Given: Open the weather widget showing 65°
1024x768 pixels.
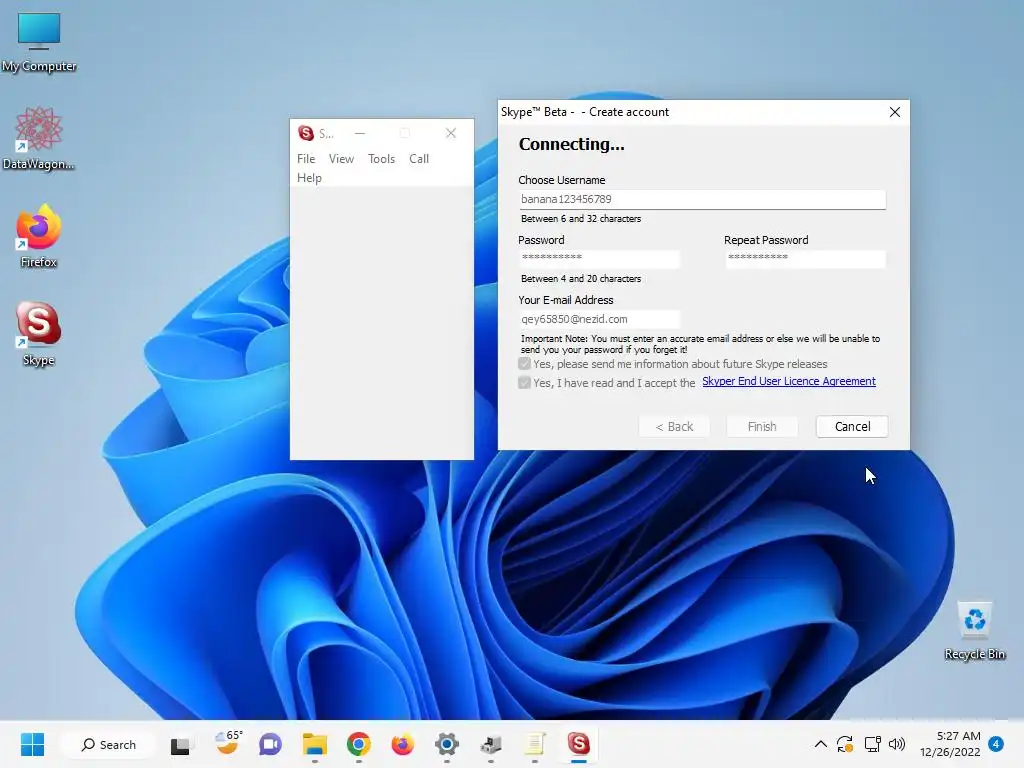Looking at the screenshot, I should (x=228, y=743).
